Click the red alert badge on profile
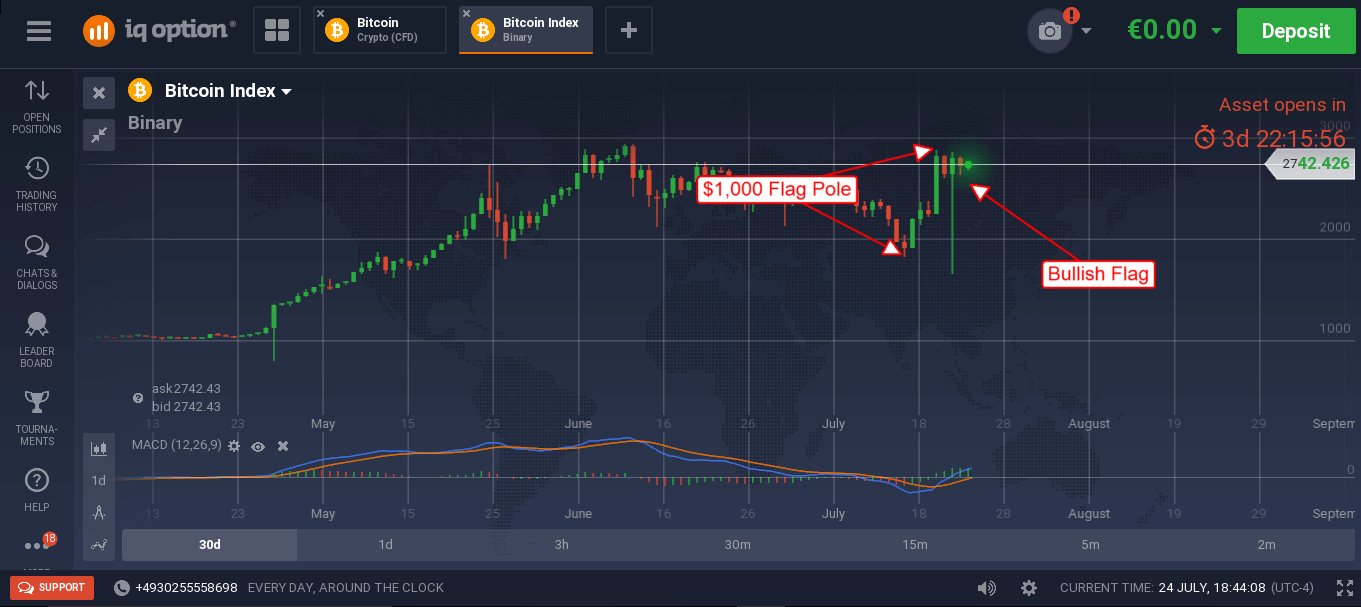The image size is (1361, 607). [x=1071, y=15]
